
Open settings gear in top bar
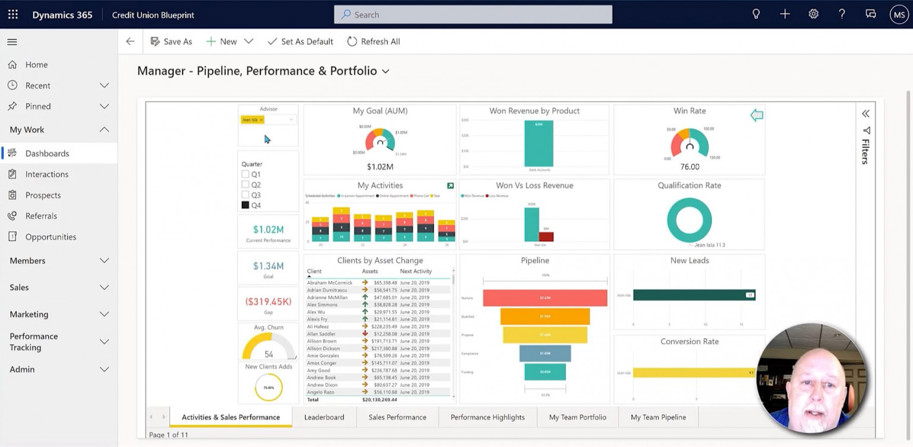pos(813,15)
